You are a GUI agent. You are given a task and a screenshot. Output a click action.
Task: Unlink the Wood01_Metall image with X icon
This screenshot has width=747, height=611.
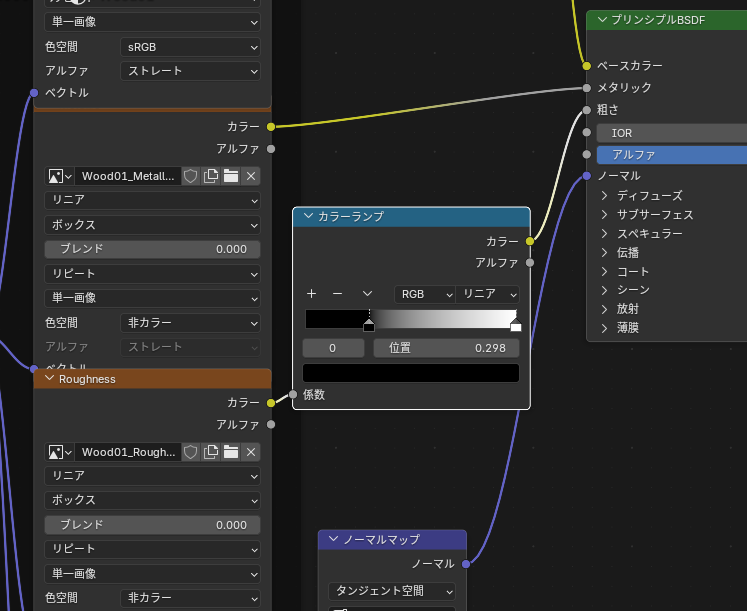tap(251, 176)
